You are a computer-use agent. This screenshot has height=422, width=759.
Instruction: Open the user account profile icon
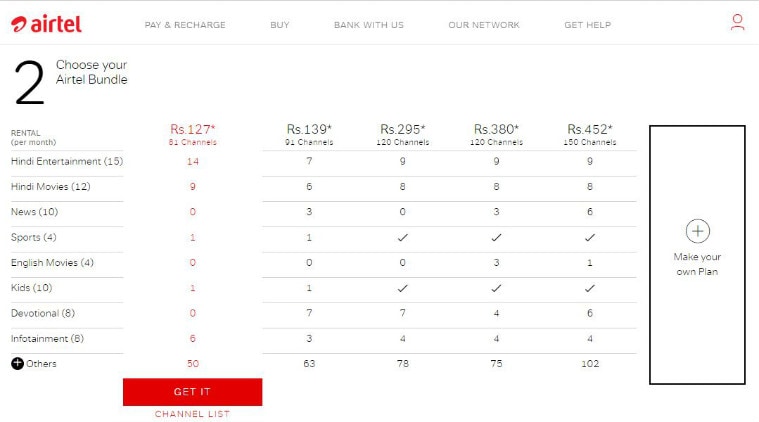tap(737, 22)
